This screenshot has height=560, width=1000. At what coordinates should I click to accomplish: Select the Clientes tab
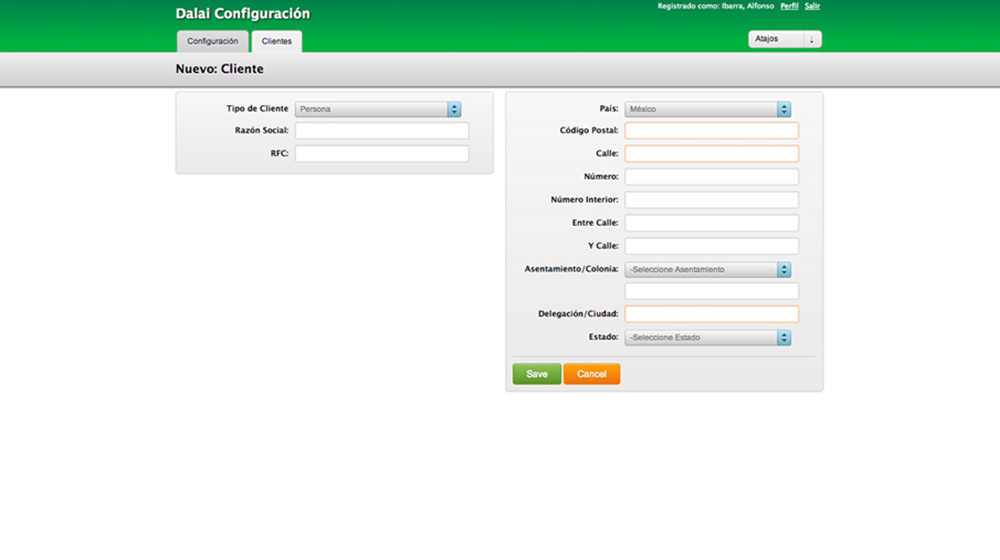pyautogui.click(x=277, y=41)
